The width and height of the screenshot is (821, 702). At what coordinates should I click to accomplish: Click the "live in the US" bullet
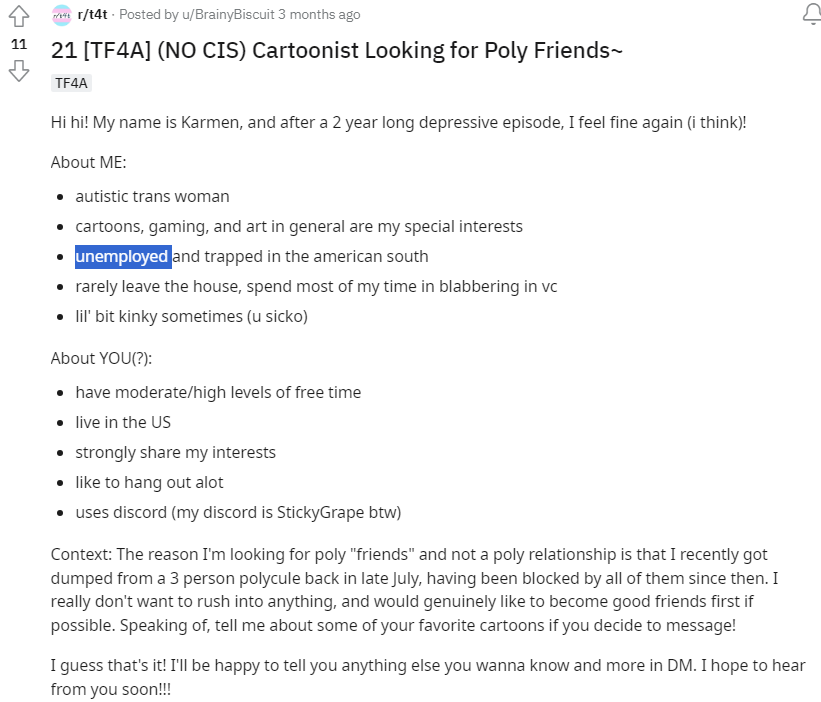point(123,422)
